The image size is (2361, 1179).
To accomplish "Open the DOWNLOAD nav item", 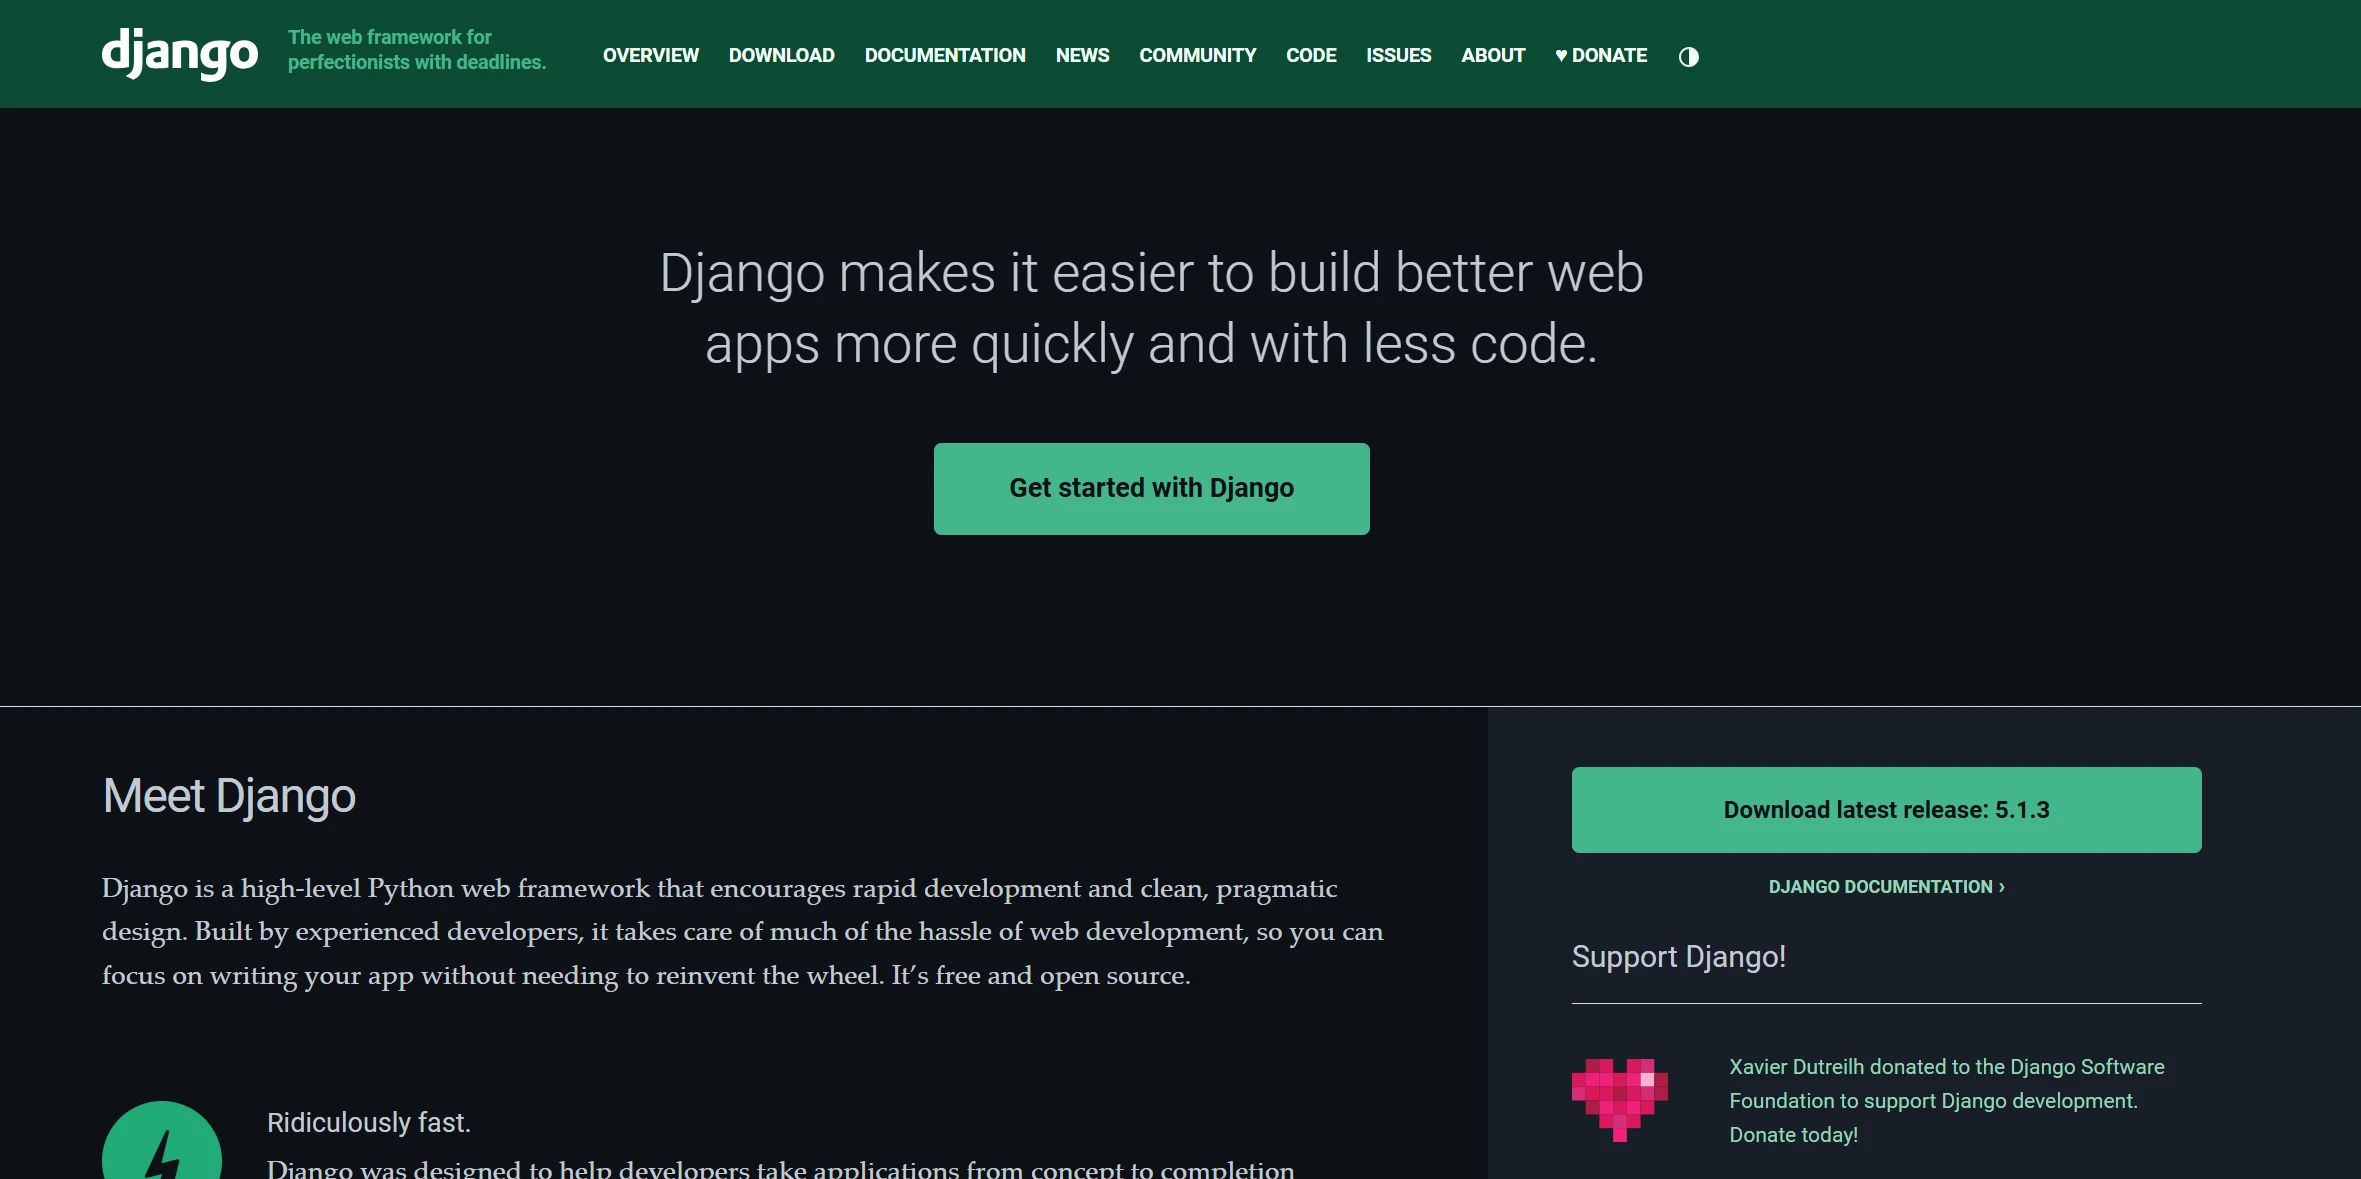I will point(781,56).
